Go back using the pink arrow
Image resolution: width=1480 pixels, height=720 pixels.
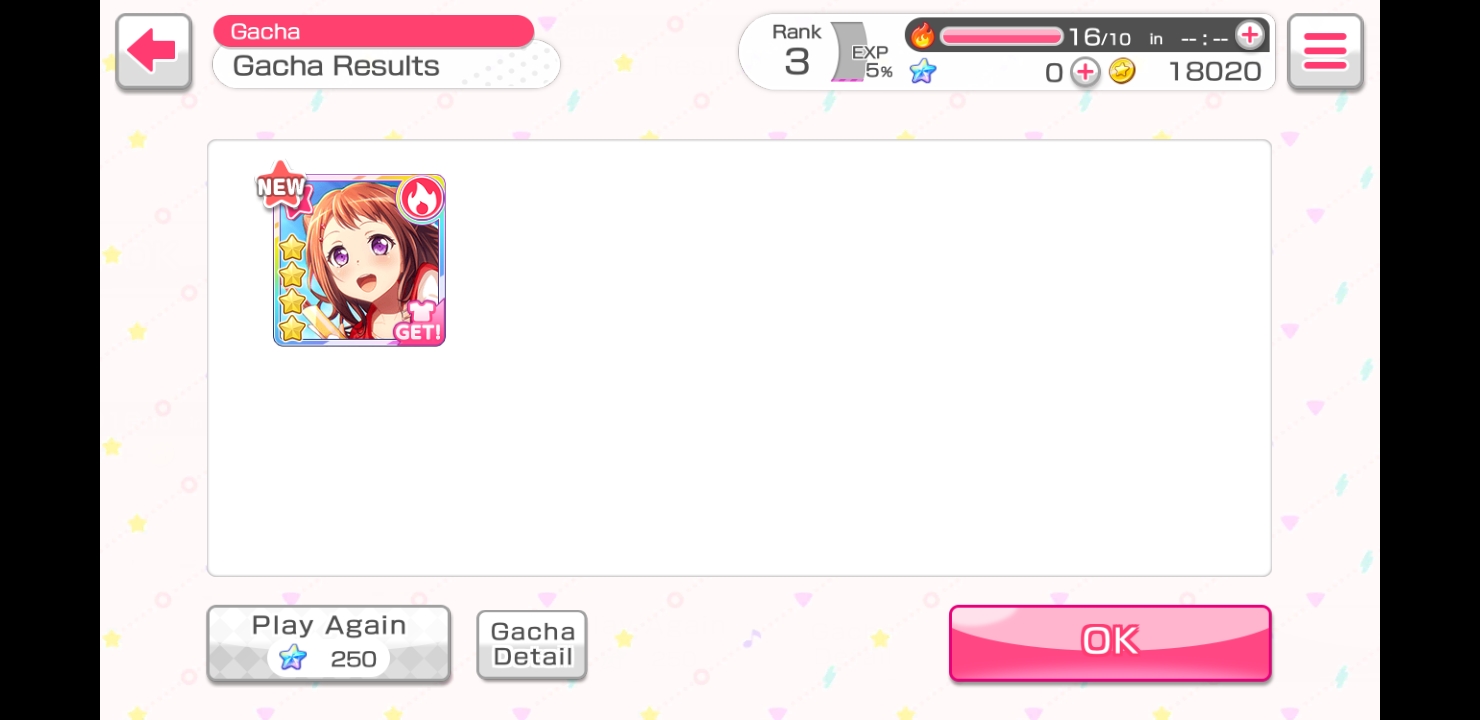[x=154, y=52]
